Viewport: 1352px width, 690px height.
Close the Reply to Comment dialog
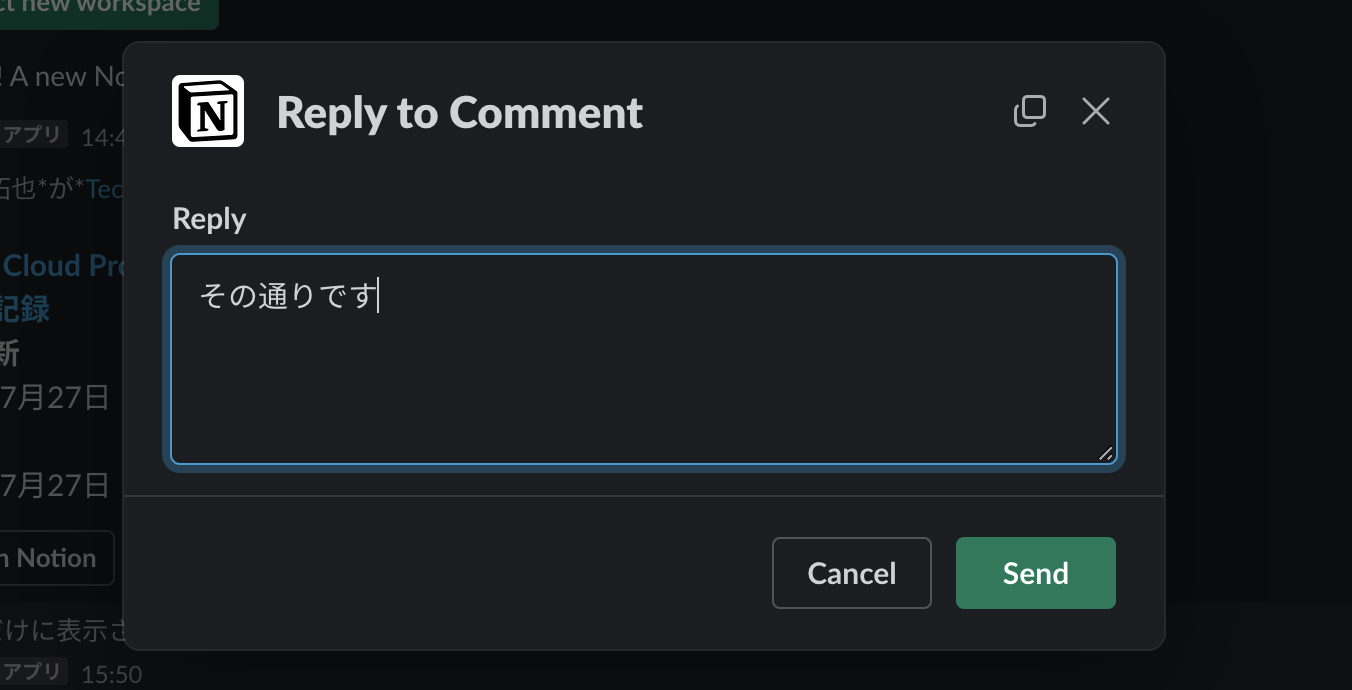[x=1096, y=111]
